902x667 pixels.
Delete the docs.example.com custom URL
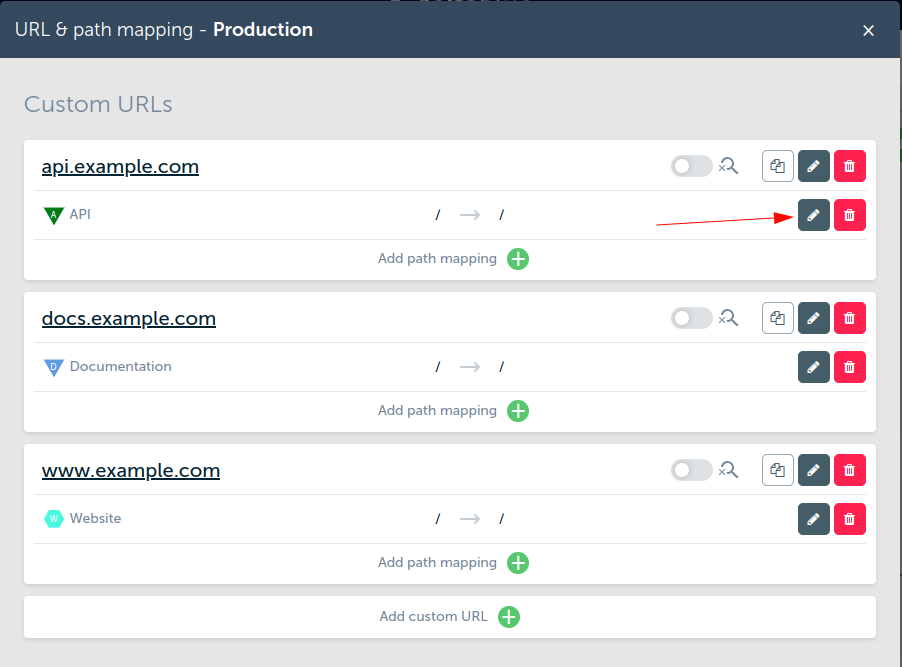click(849, 318)
